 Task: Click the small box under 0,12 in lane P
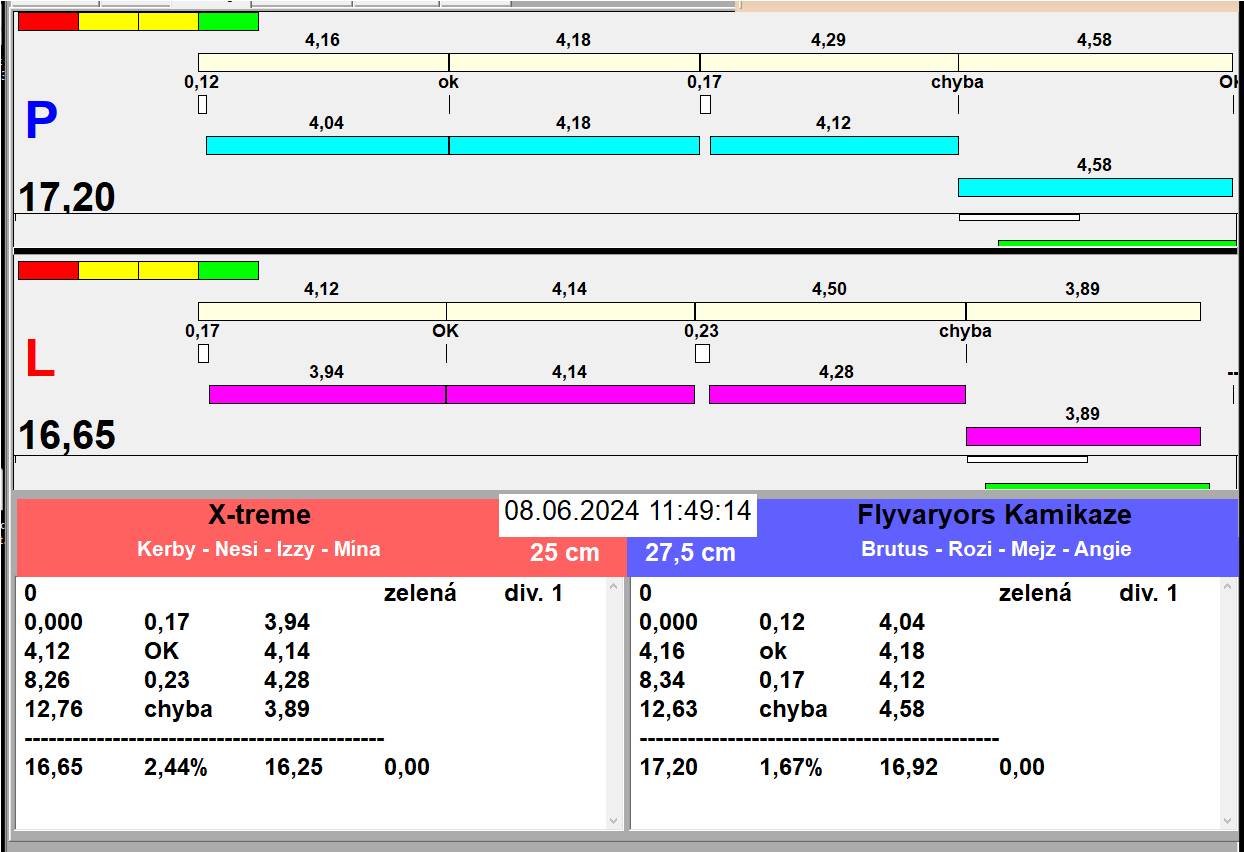[202, 104]
